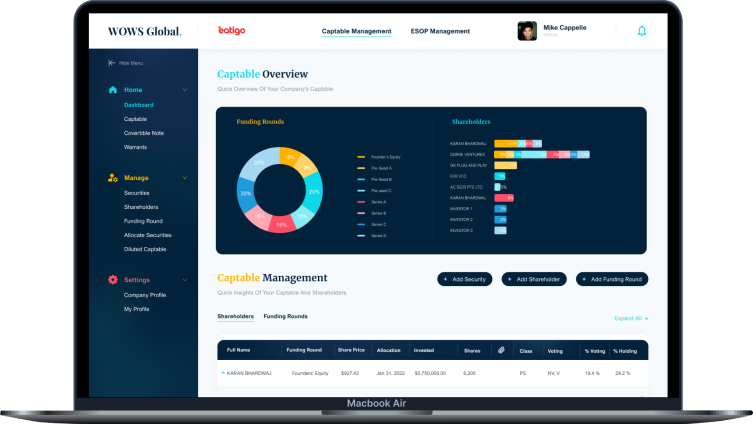
Task: Open Securities sidebar item
Action: (136, 193)
